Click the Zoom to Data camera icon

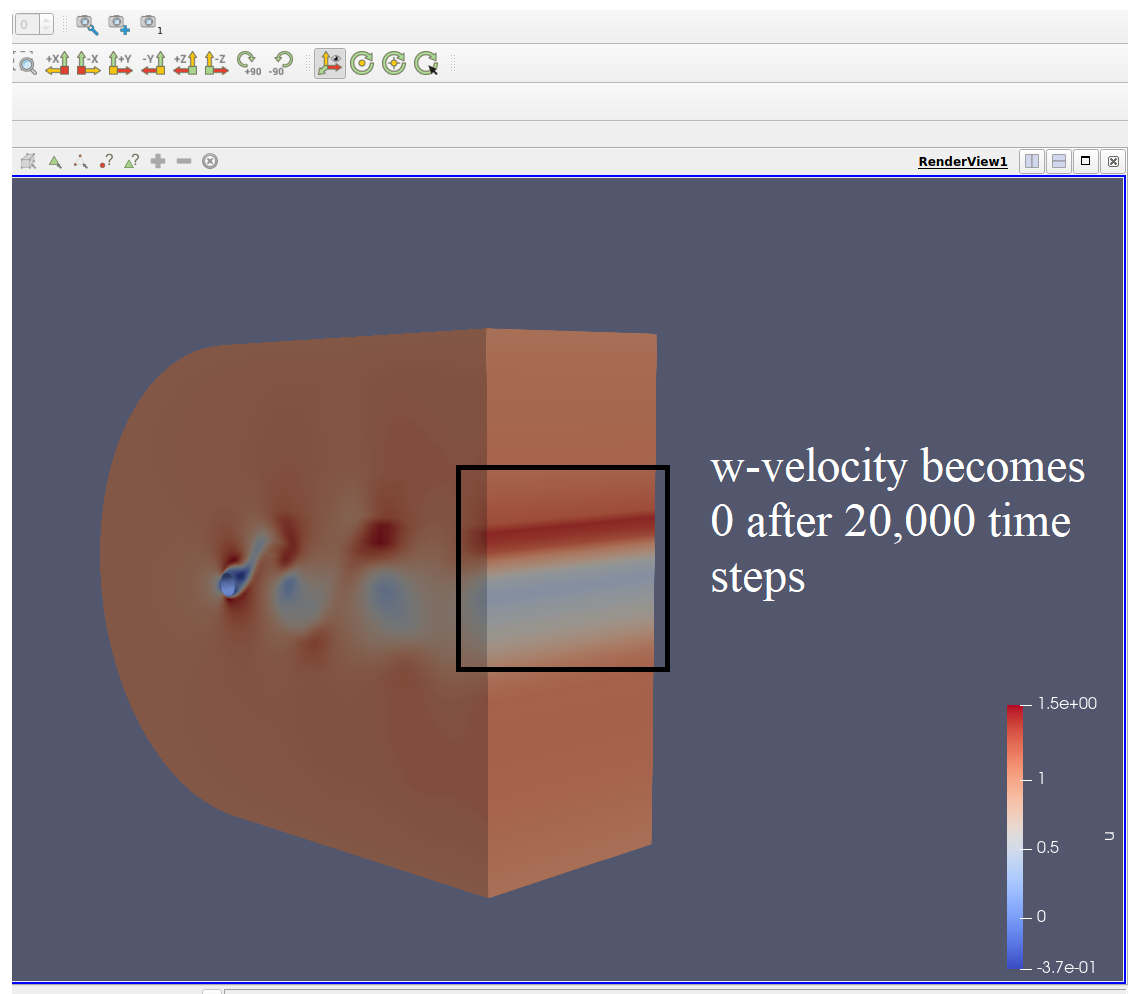click(x=87, y=22)
